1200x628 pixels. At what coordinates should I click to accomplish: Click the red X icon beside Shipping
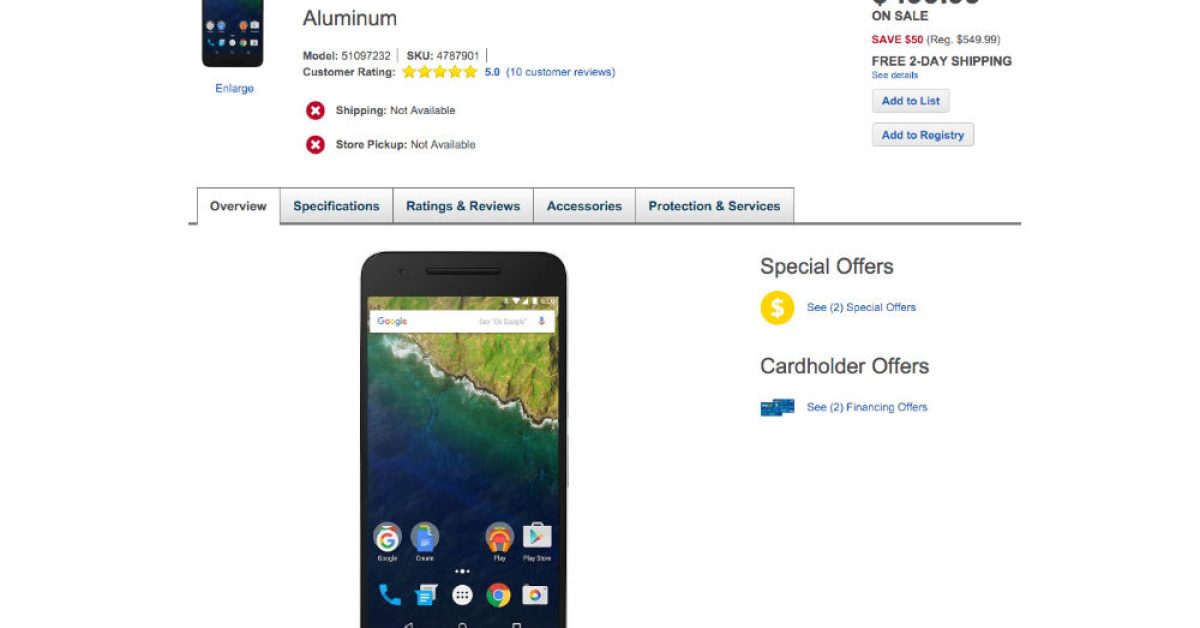click(315, 110)
